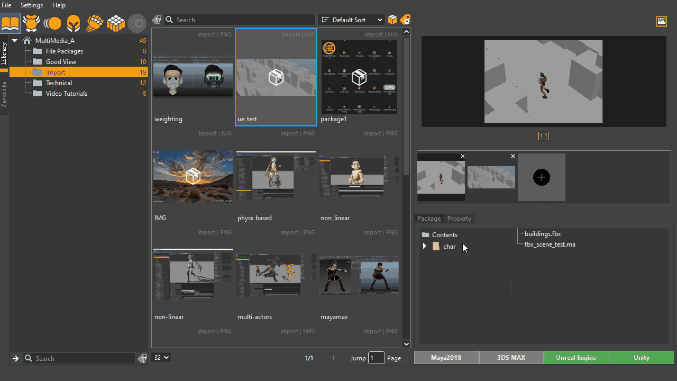The height and width of the screenshot is (381, 677).
Task: Add a new preview with plus button
Action: pyautogui.click(x=541, y=177)
